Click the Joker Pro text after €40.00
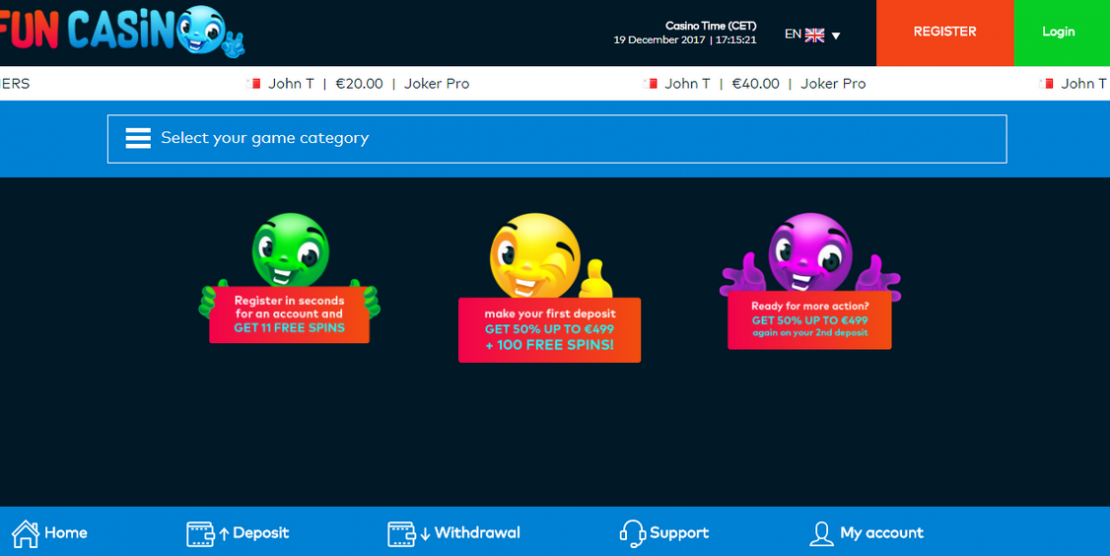Viewport: 1110px width, 556px height. pyautogui.click(x=833, y=84)
